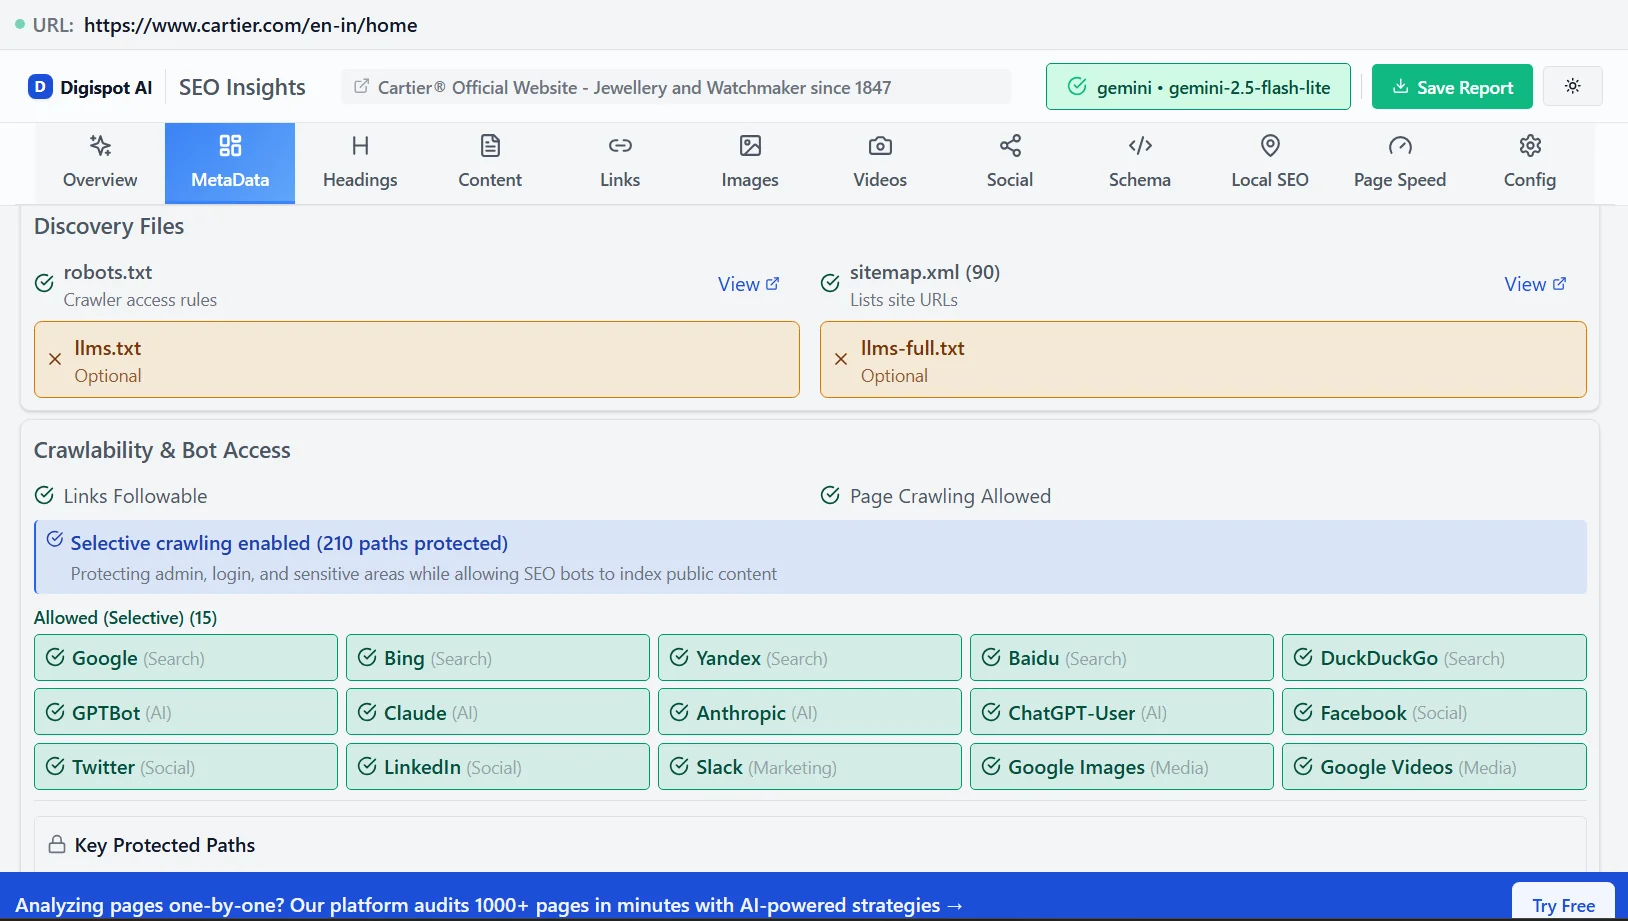The width and height of the screenshot is (1628, 921).
Task: View the sitemap.xml file
Action: click(1534, 284)
